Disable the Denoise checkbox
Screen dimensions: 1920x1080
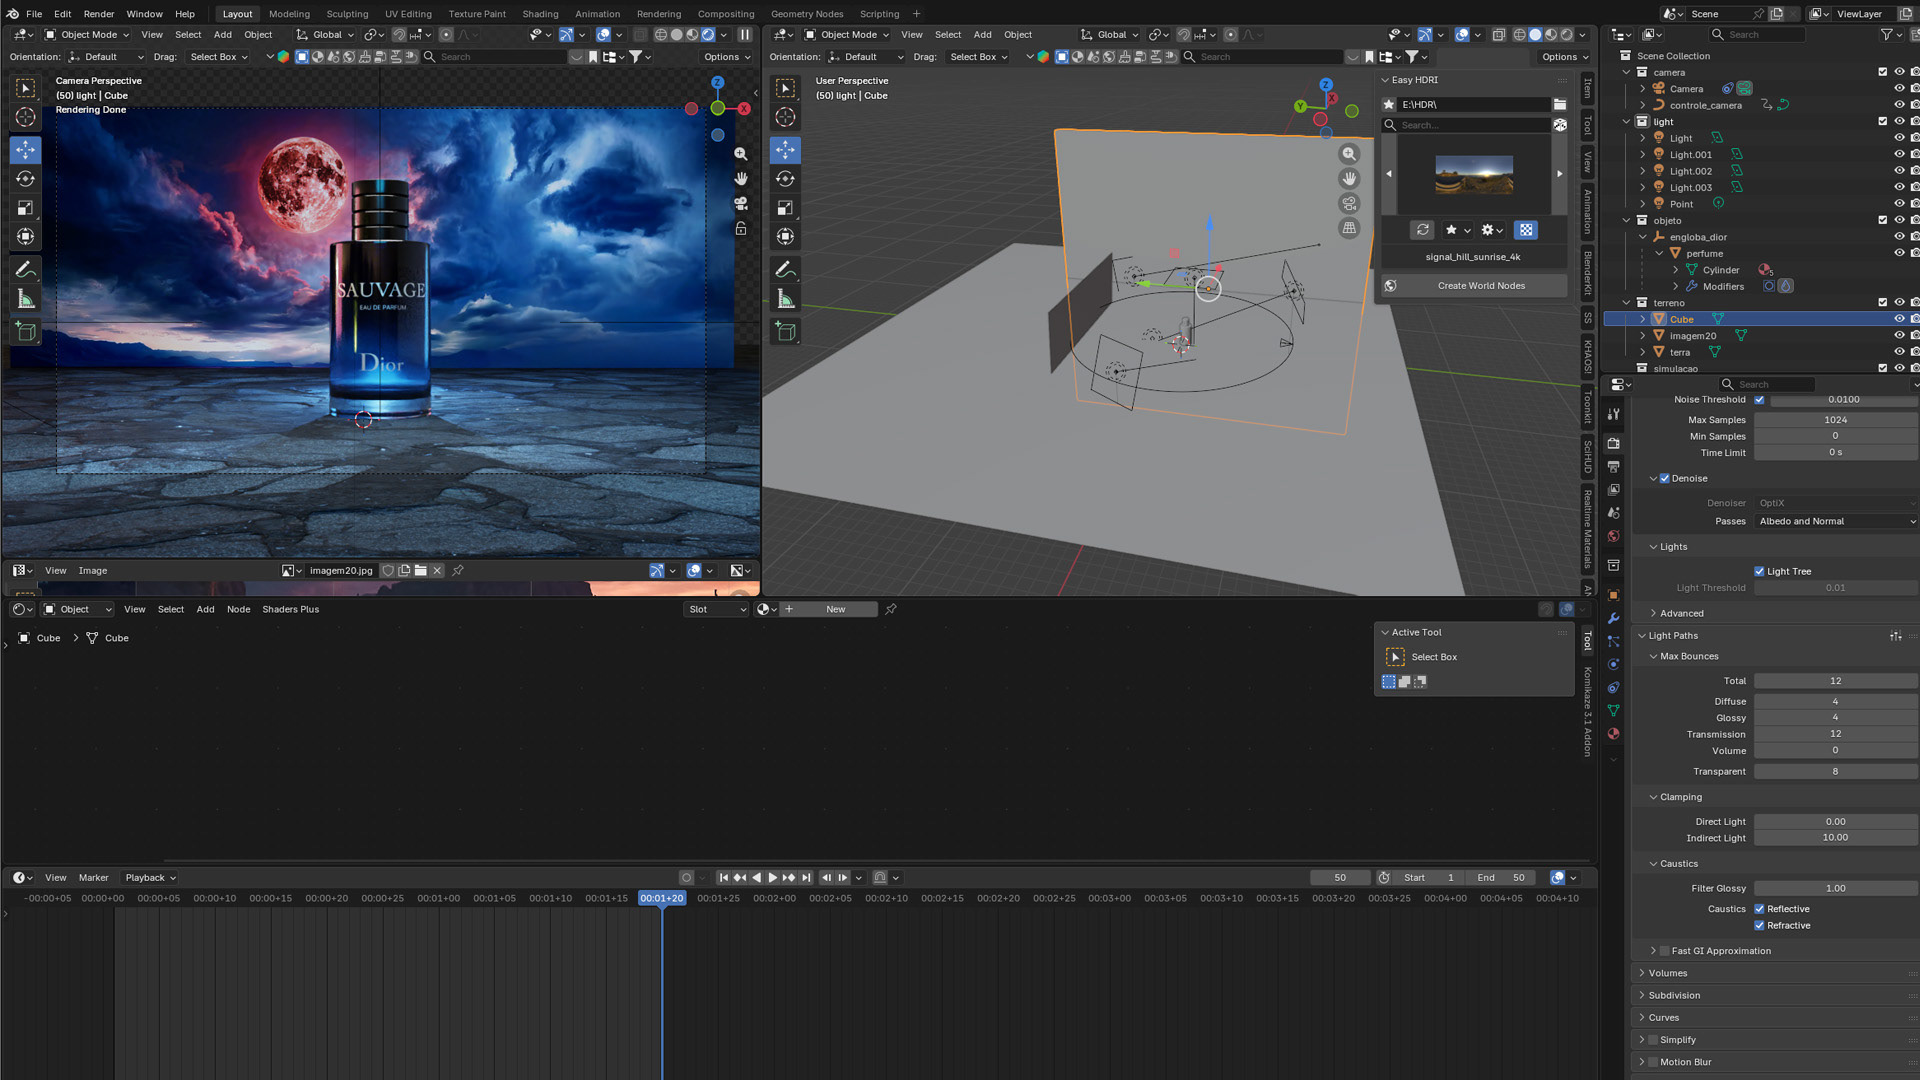click(1665, 479)
